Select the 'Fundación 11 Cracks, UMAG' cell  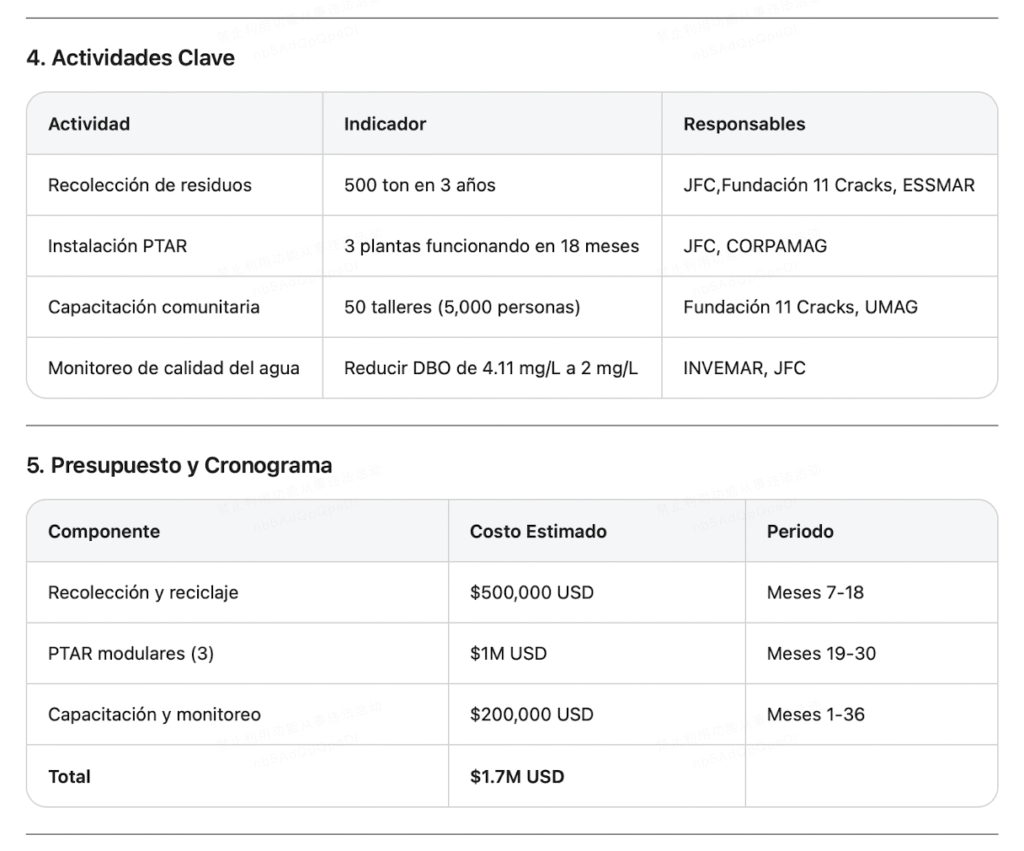pos(800,307)
